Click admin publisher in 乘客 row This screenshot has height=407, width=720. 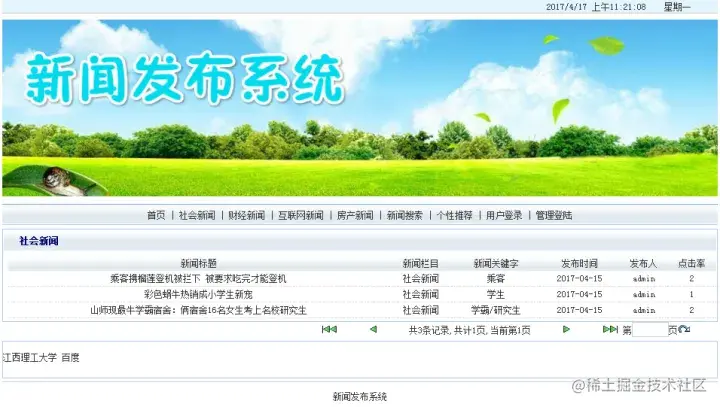[644, 278]
